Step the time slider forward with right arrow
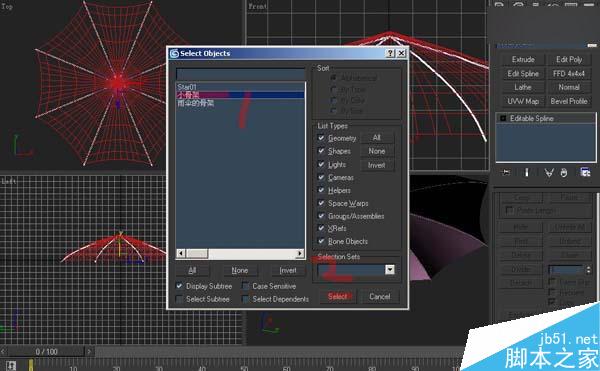This screenshot has width=600, height=371. click(89, 351)
